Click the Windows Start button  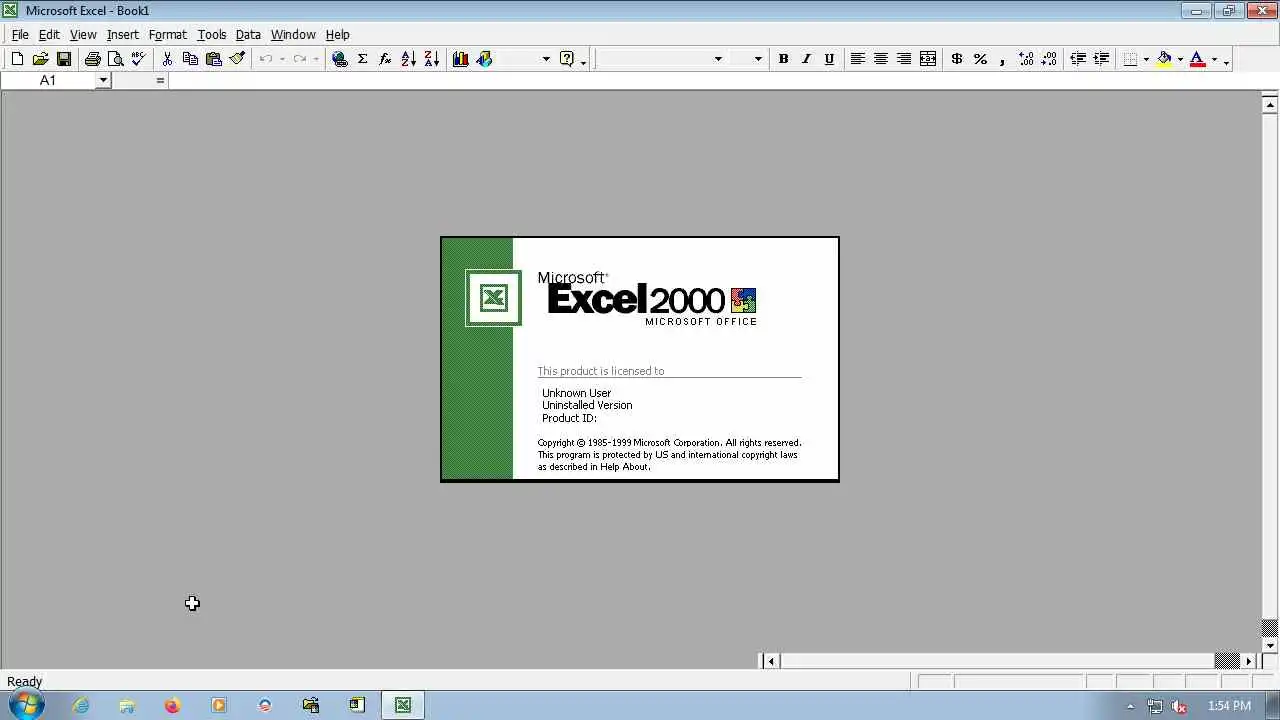(27, 705)
